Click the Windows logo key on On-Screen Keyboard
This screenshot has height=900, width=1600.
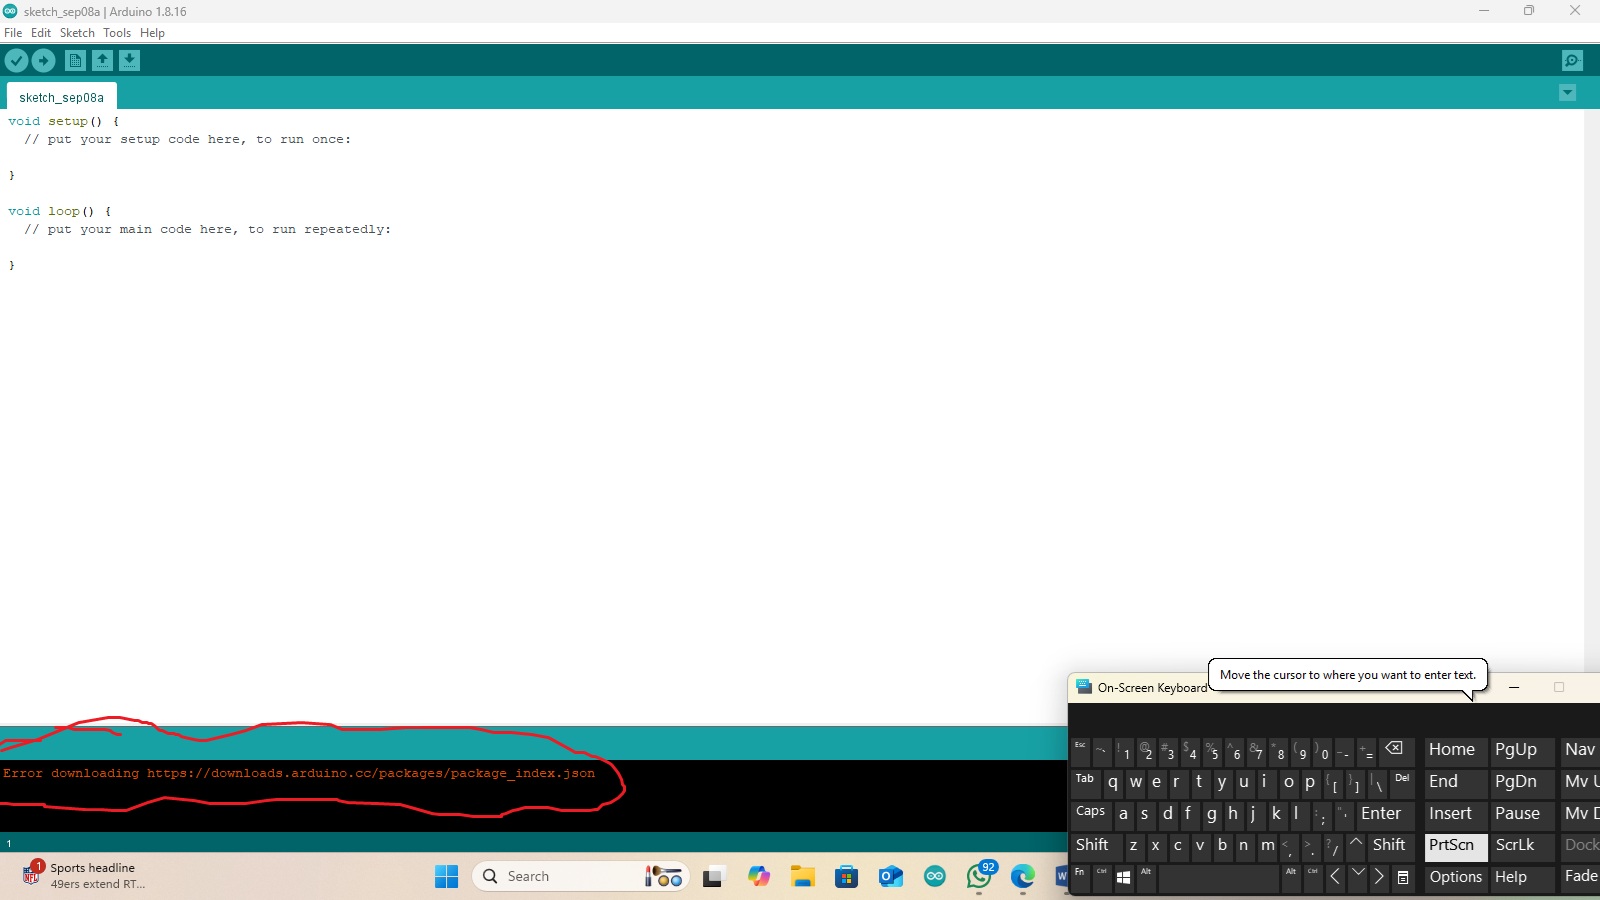(1124, 877)
